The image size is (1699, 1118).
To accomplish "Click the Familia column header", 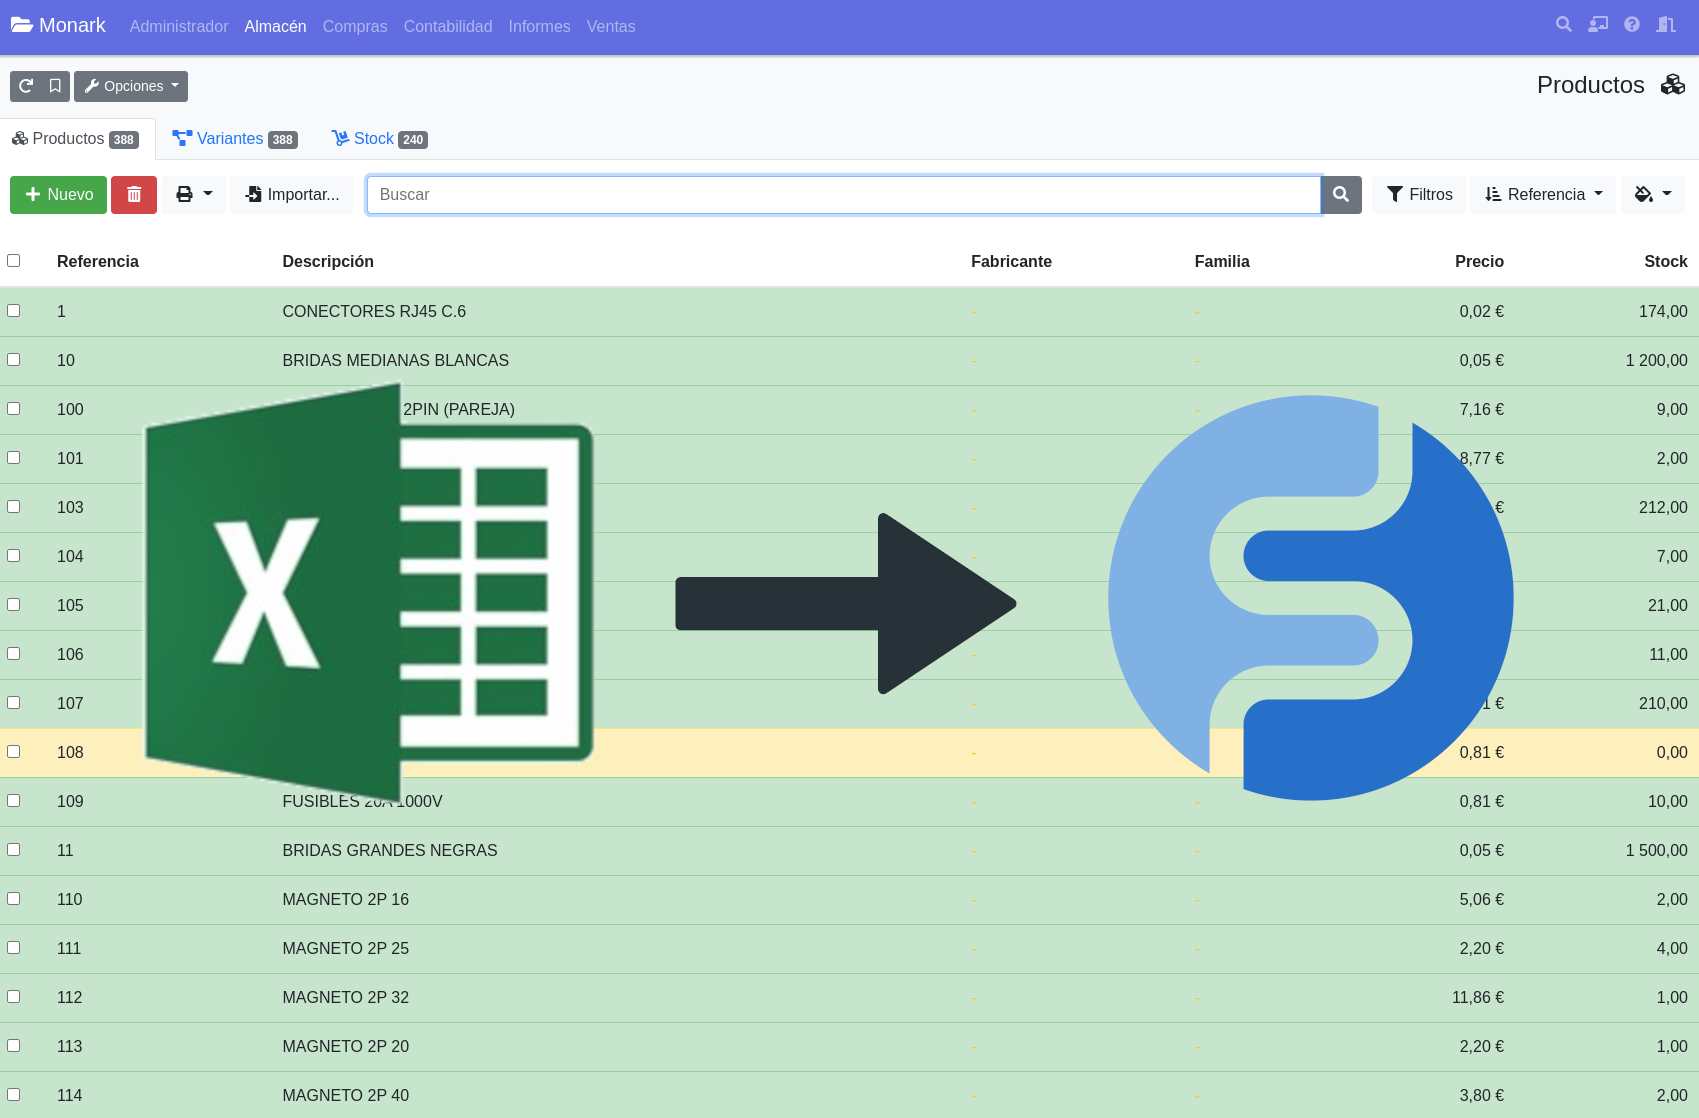I will coord(1222,261).
